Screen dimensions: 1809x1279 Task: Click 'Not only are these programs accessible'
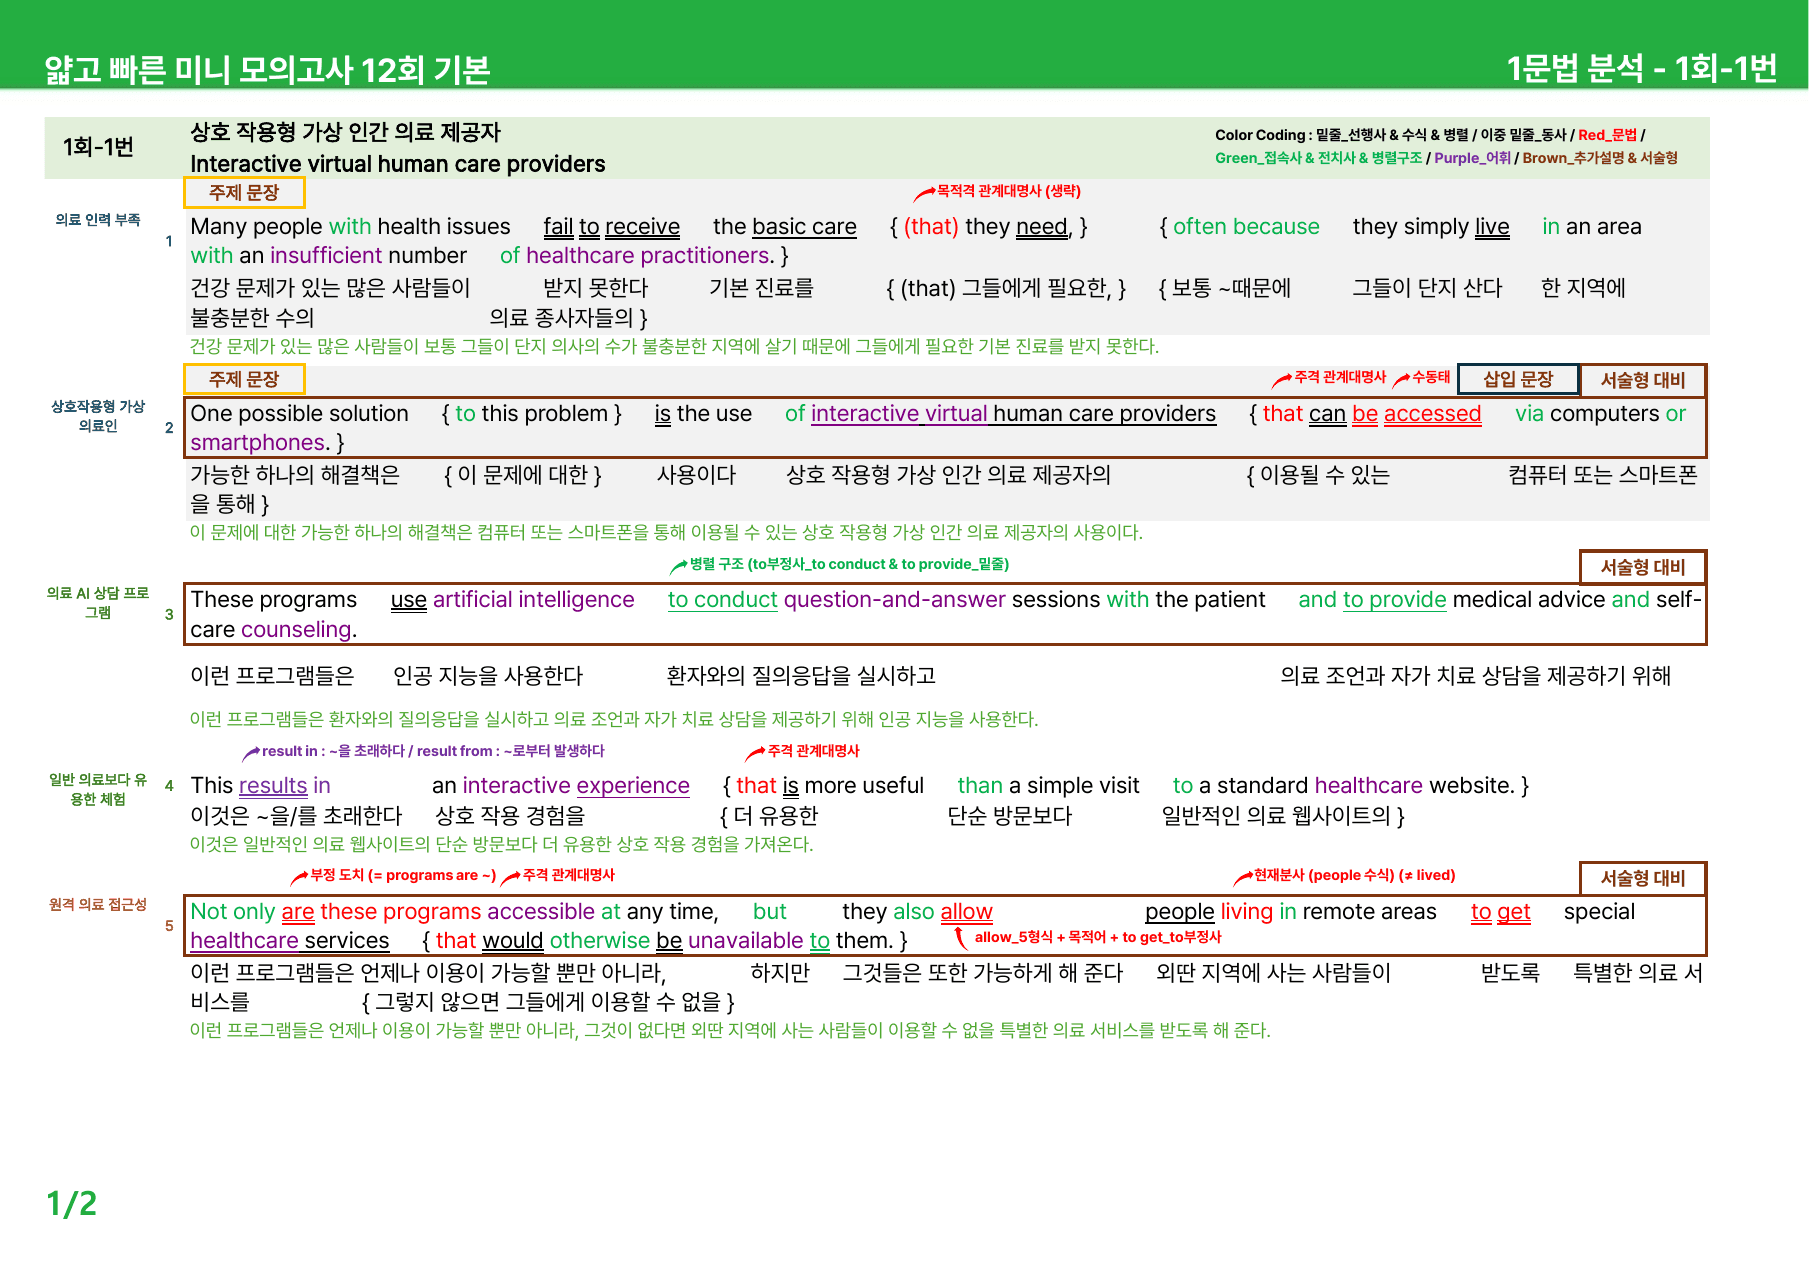392,912
